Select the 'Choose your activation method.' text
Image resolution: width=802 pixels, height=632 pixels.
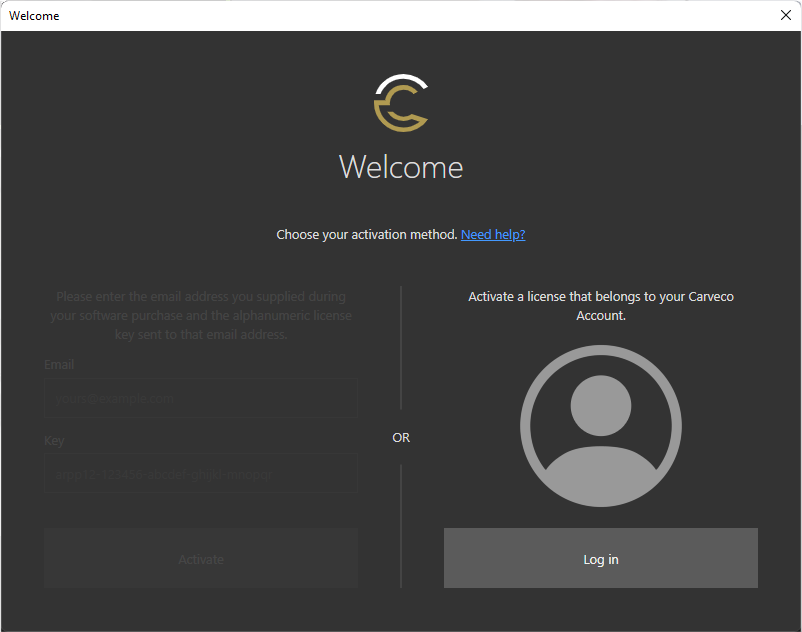367,235
